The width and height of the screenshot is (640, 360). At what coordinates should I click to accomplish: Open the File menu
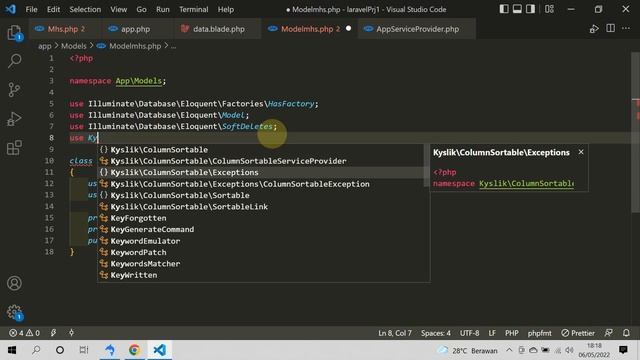point(31,9)
